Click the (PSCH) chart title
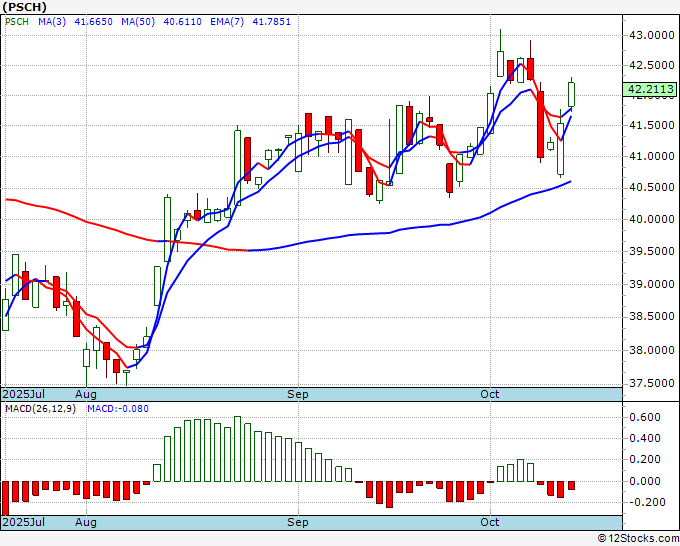This screenshot has width=680, height=546. pyautogui.click(x=24, y=7)
